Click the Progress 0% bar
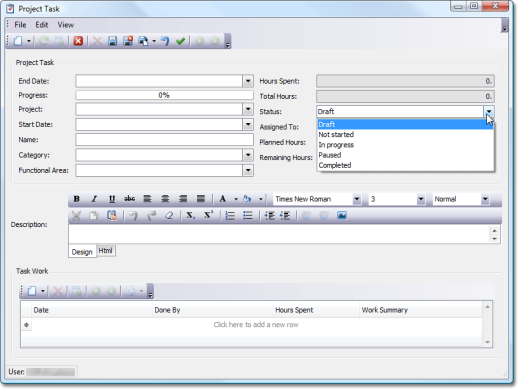 (164, 95)
